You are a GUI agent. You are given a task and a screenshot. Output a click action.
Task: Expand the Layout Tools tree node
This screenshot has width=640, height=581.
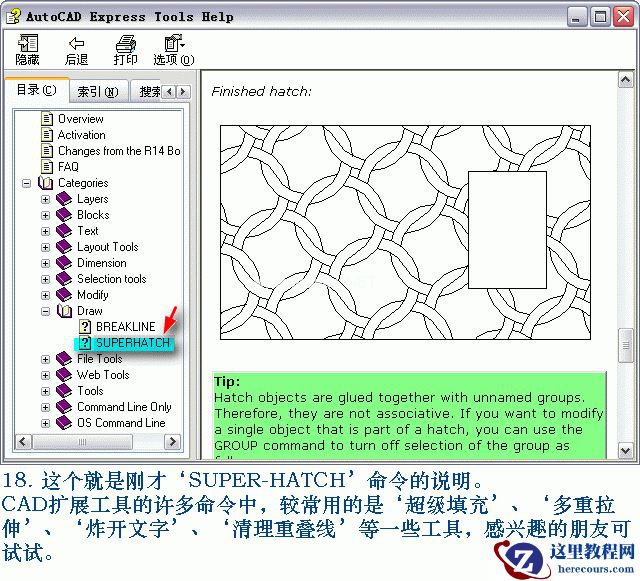click(46, 247)
